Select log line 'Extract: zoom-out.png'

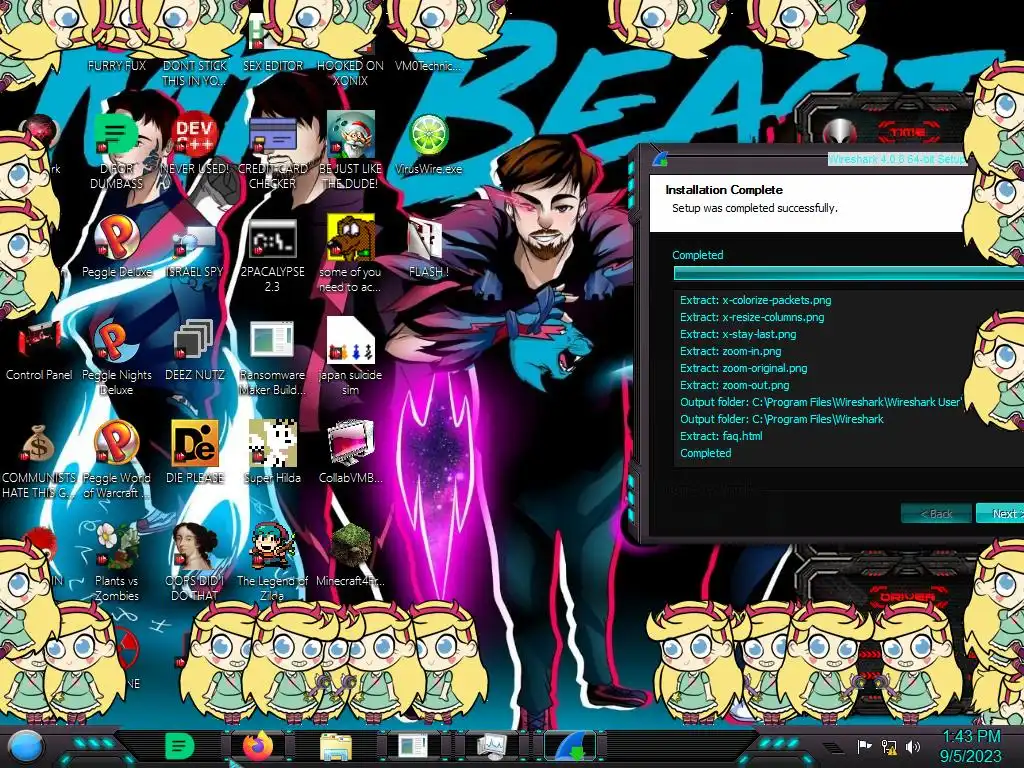734,385
